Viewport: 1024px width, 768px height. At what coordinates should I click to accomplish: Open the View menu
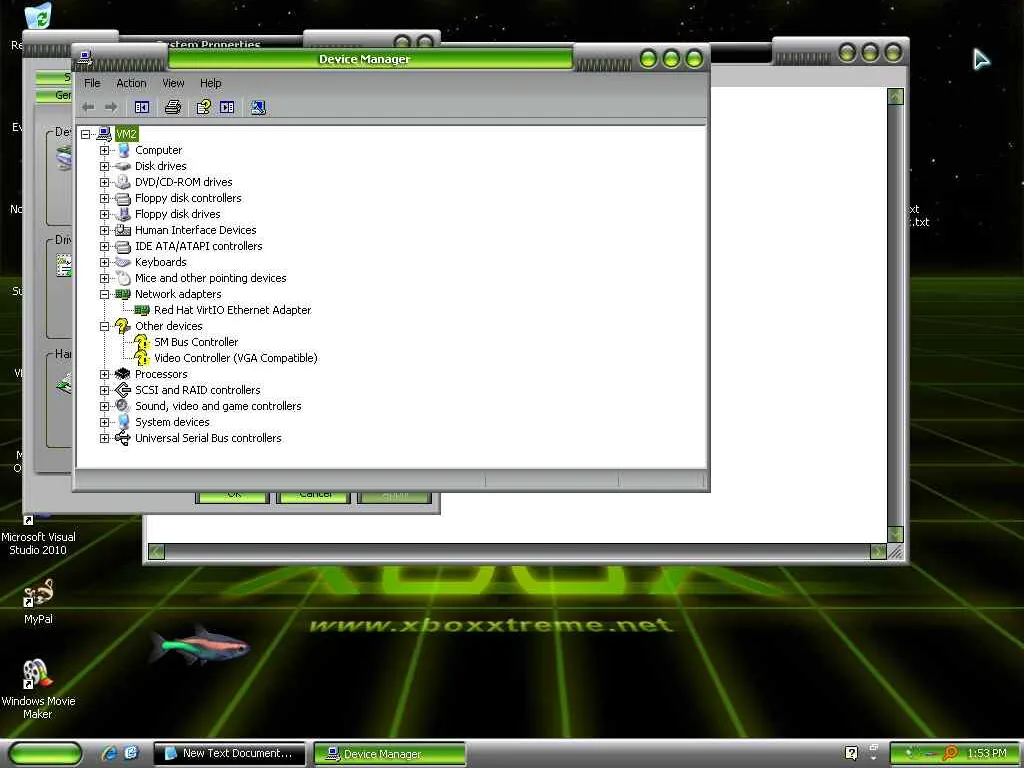click(x=173, y=83)
